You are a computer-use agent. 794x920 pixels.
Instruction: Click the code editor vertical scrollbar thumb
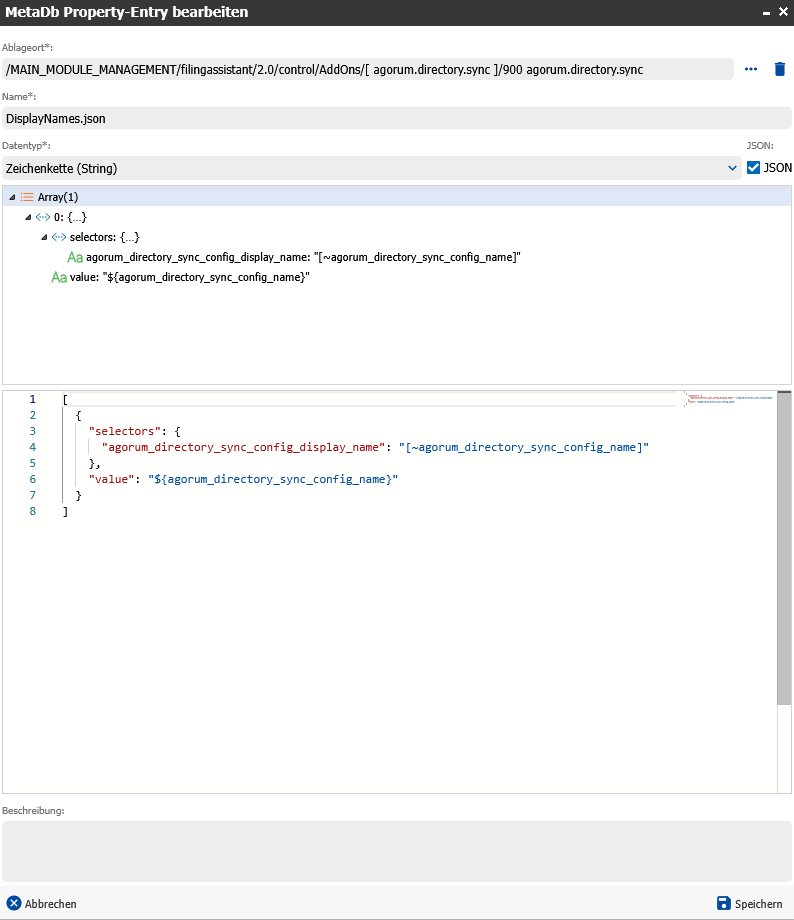pos(784,548)
